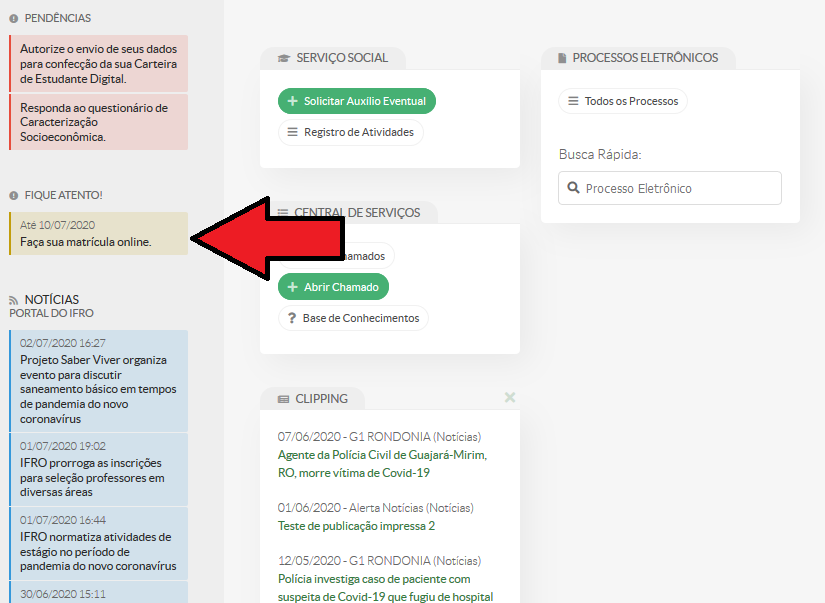Screen dimensions: 825x603
Task: Open Base de Conhecimentos
Action: [x=353, y=318]
